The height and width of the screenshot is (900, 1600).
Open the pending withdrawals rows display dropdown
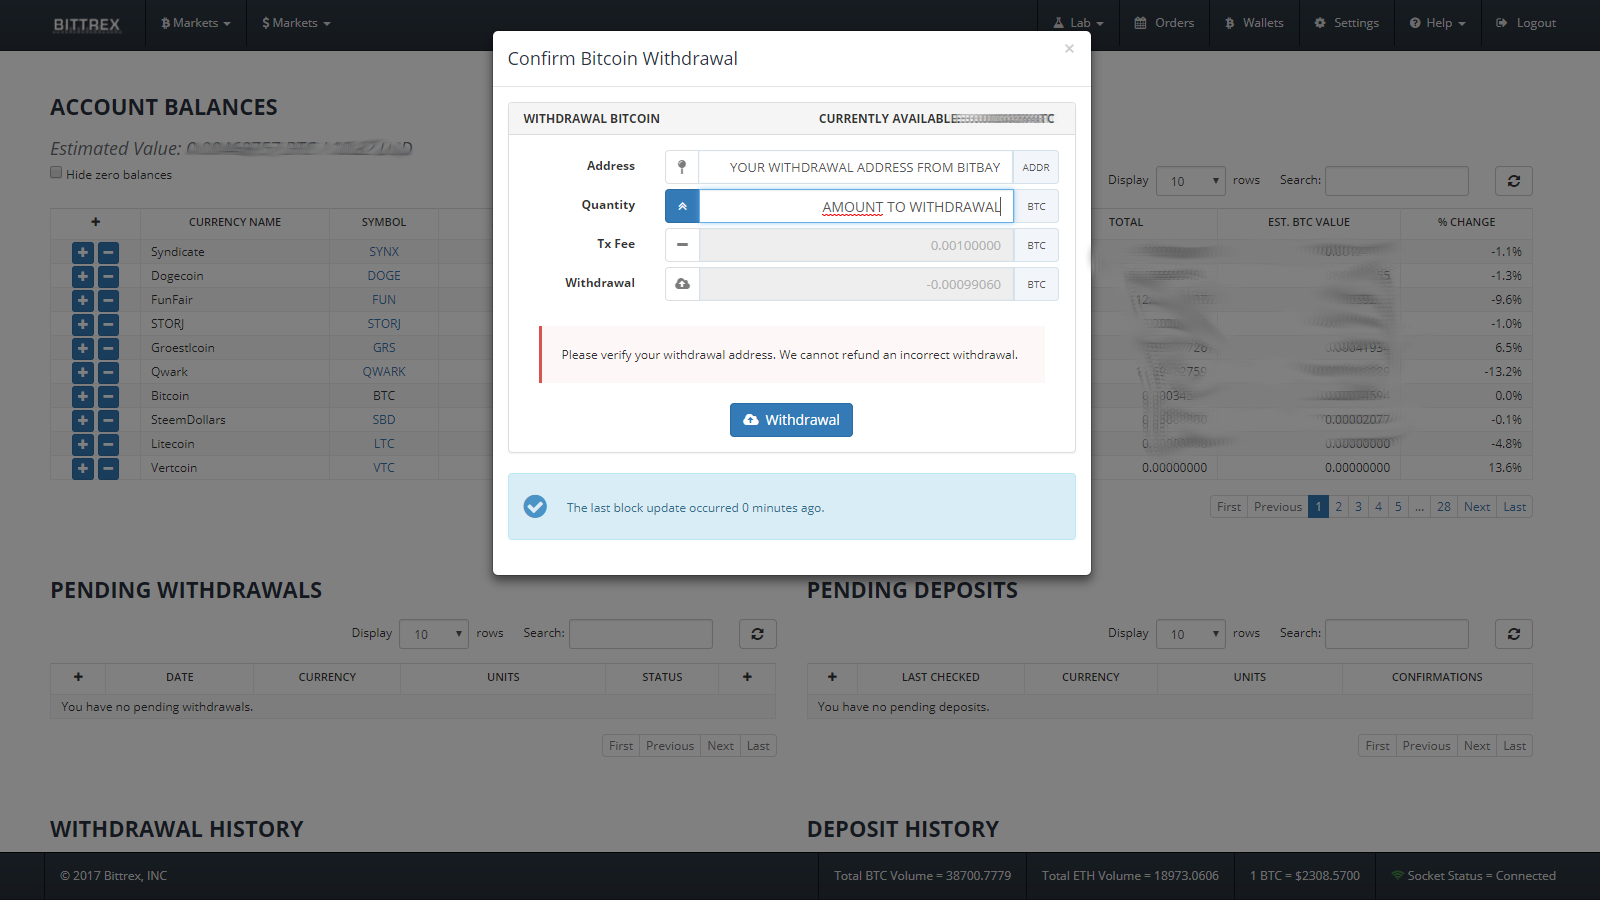point(434,634)
